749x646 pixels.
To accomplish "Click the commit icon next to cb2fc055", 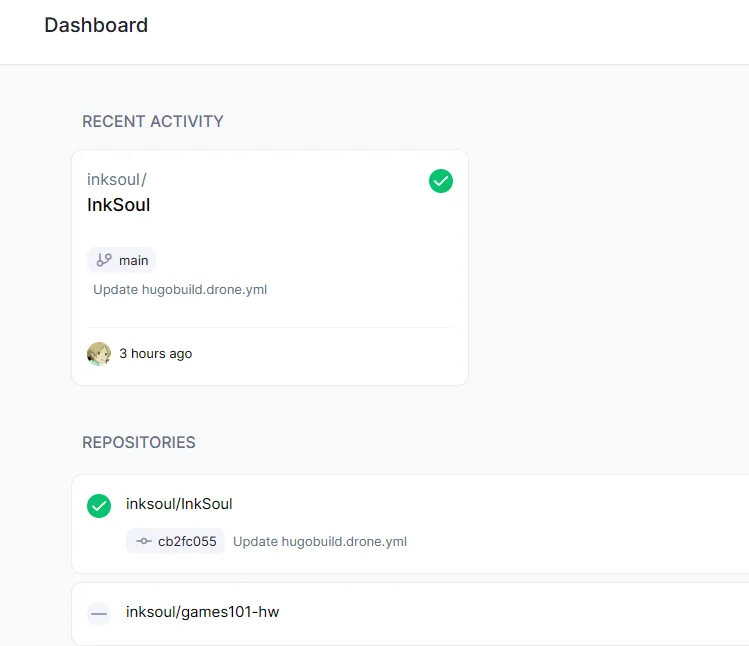I will (x=144, y=542).
